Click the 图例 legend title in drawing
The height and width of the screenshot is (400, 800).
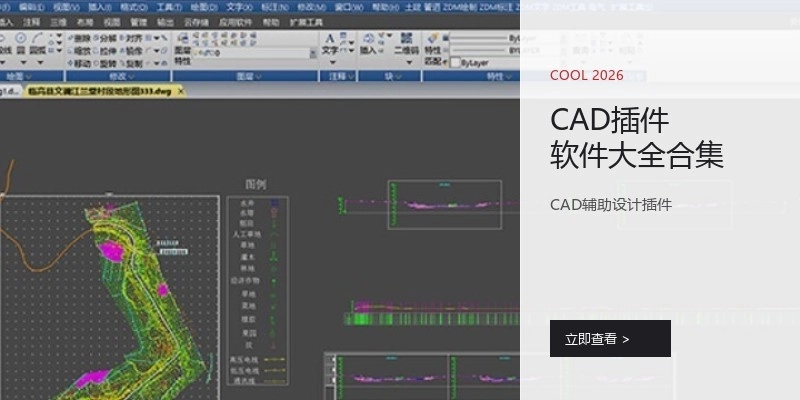[x=256, y=184]
